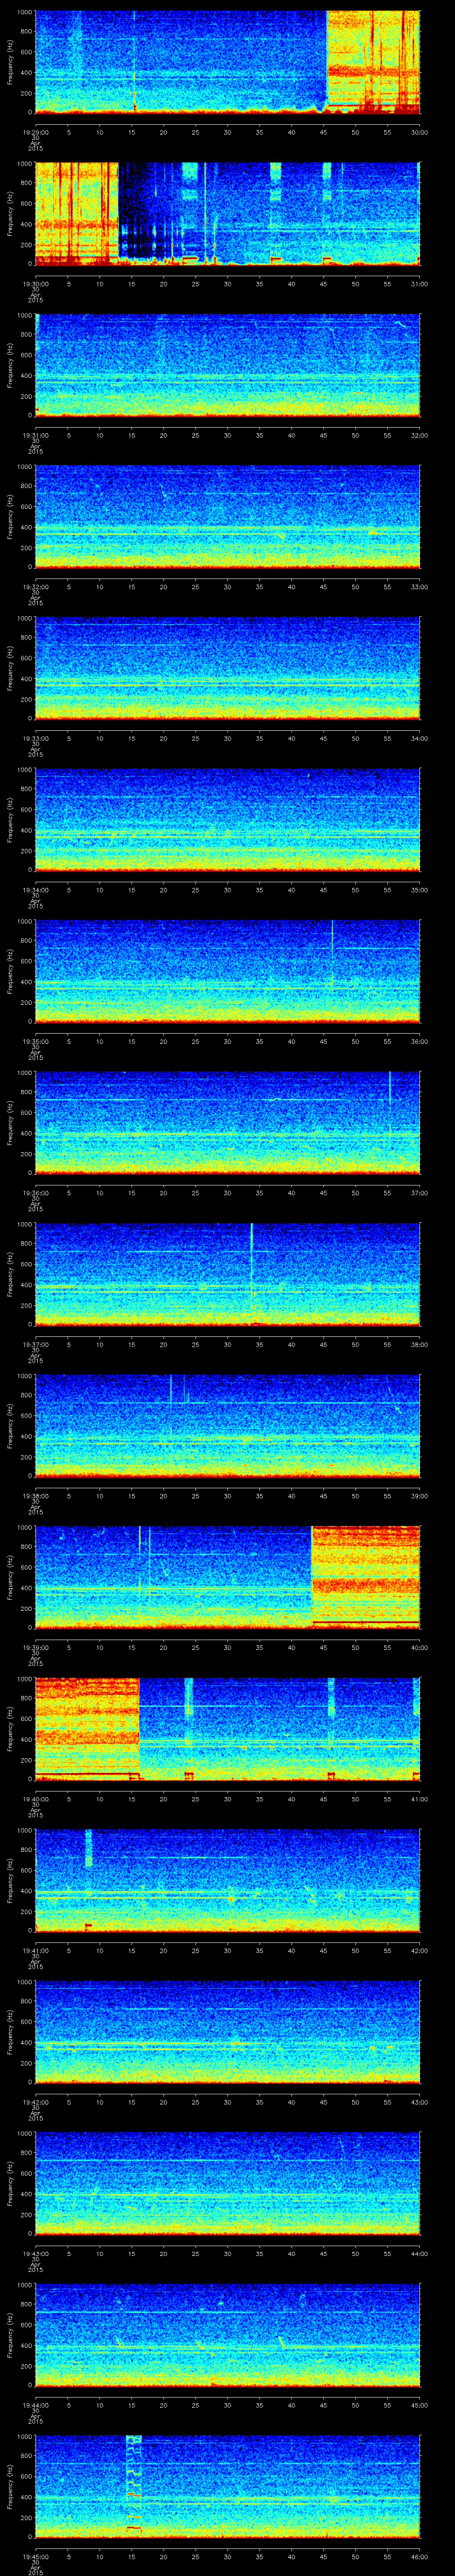The height and width of the screenshot is (2576, 455).
Task: Select the spectrogram panel starting at 19:43:00
Action: click(227, 2183)
